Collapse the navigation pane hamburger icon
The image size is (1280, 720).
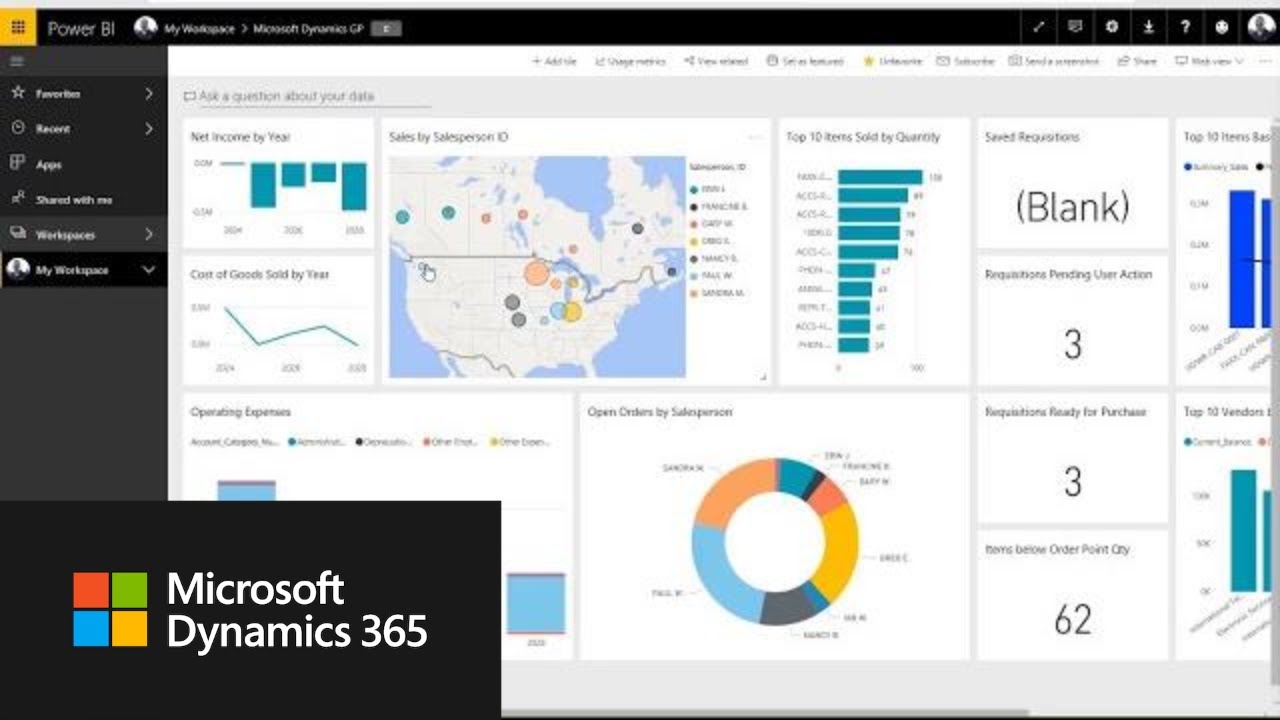(x=16, y=62)
